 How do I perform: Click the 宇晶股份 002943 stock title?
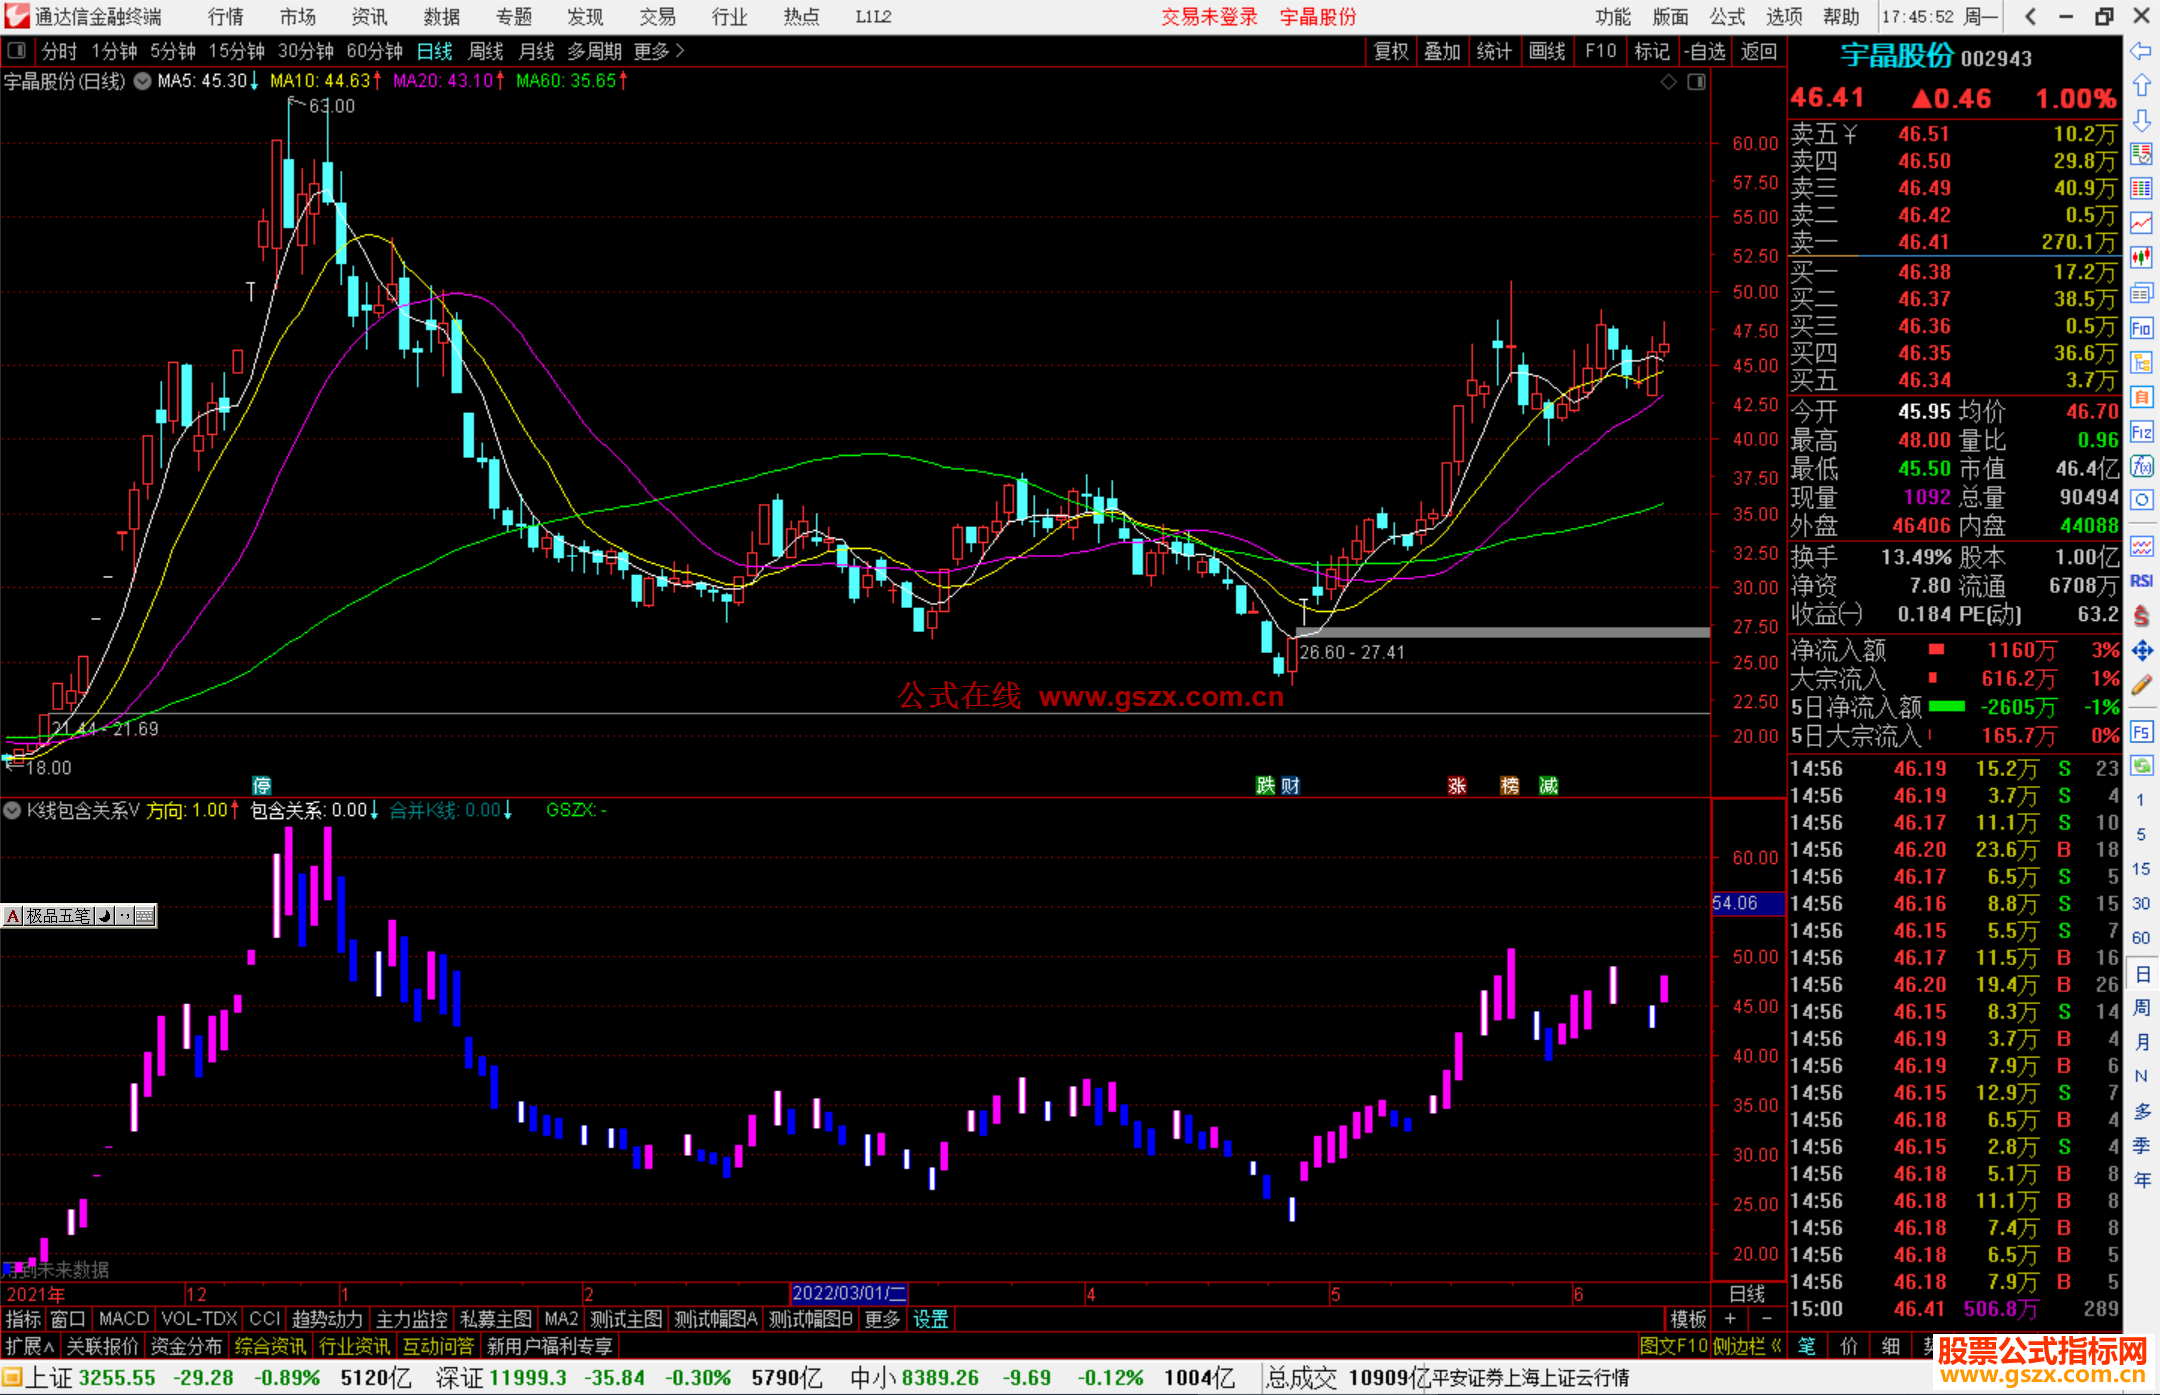point(1936,57)
